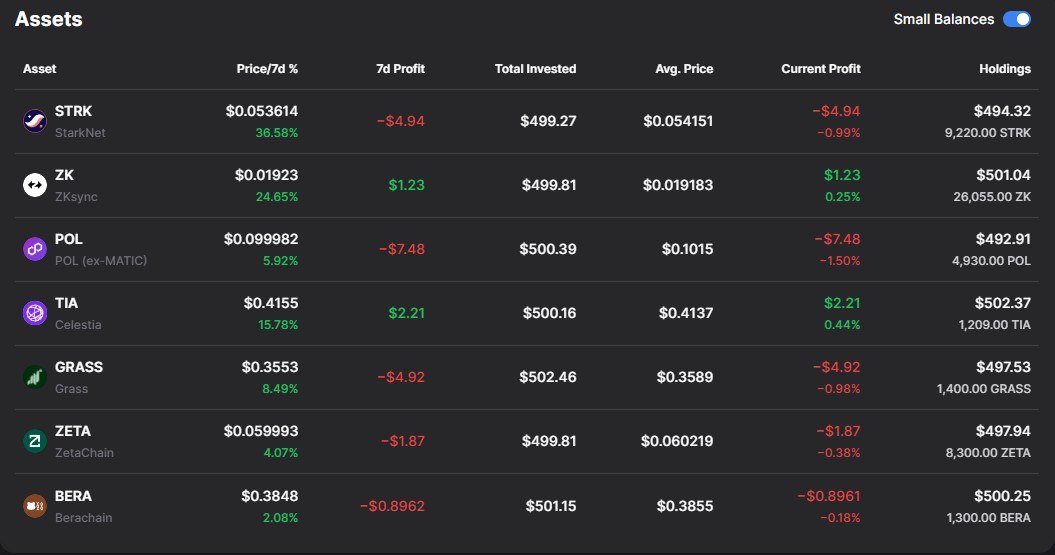The image size is (1055, 555).
Task: Open the ZETA asset name
Action: click(73, 431)
